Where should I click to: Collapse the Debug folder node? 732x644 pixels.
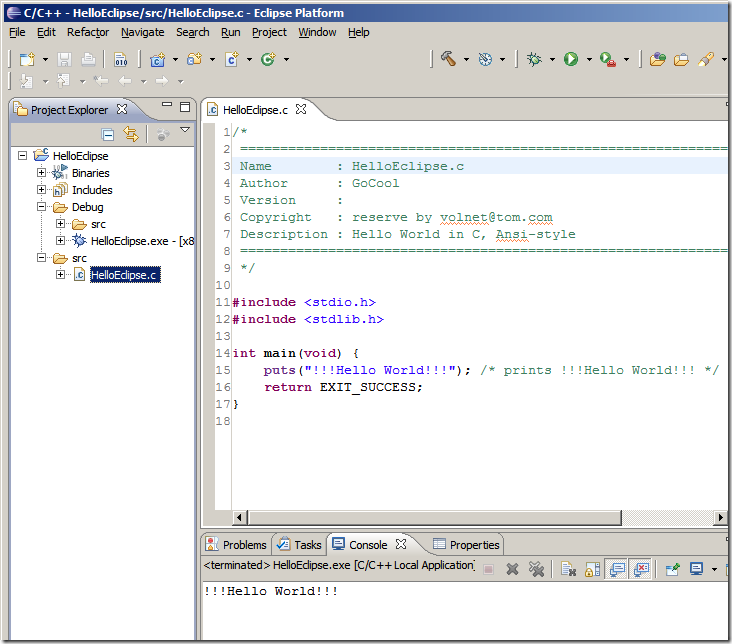click(42, 206)
